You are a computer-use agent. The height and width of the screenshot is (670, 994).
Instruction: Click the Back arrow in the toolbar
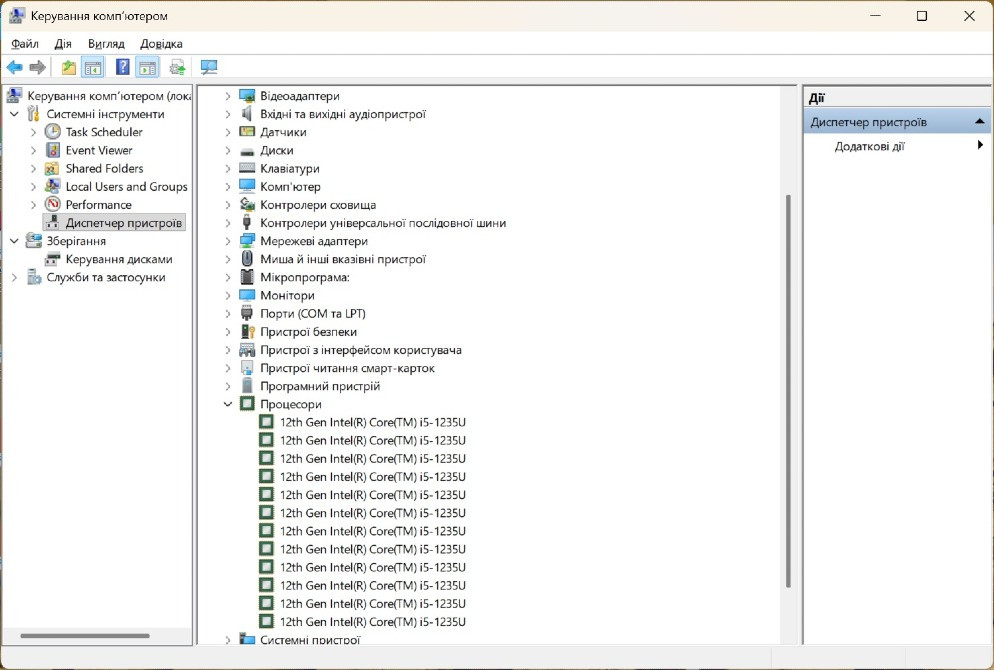(x=14, y=67)
